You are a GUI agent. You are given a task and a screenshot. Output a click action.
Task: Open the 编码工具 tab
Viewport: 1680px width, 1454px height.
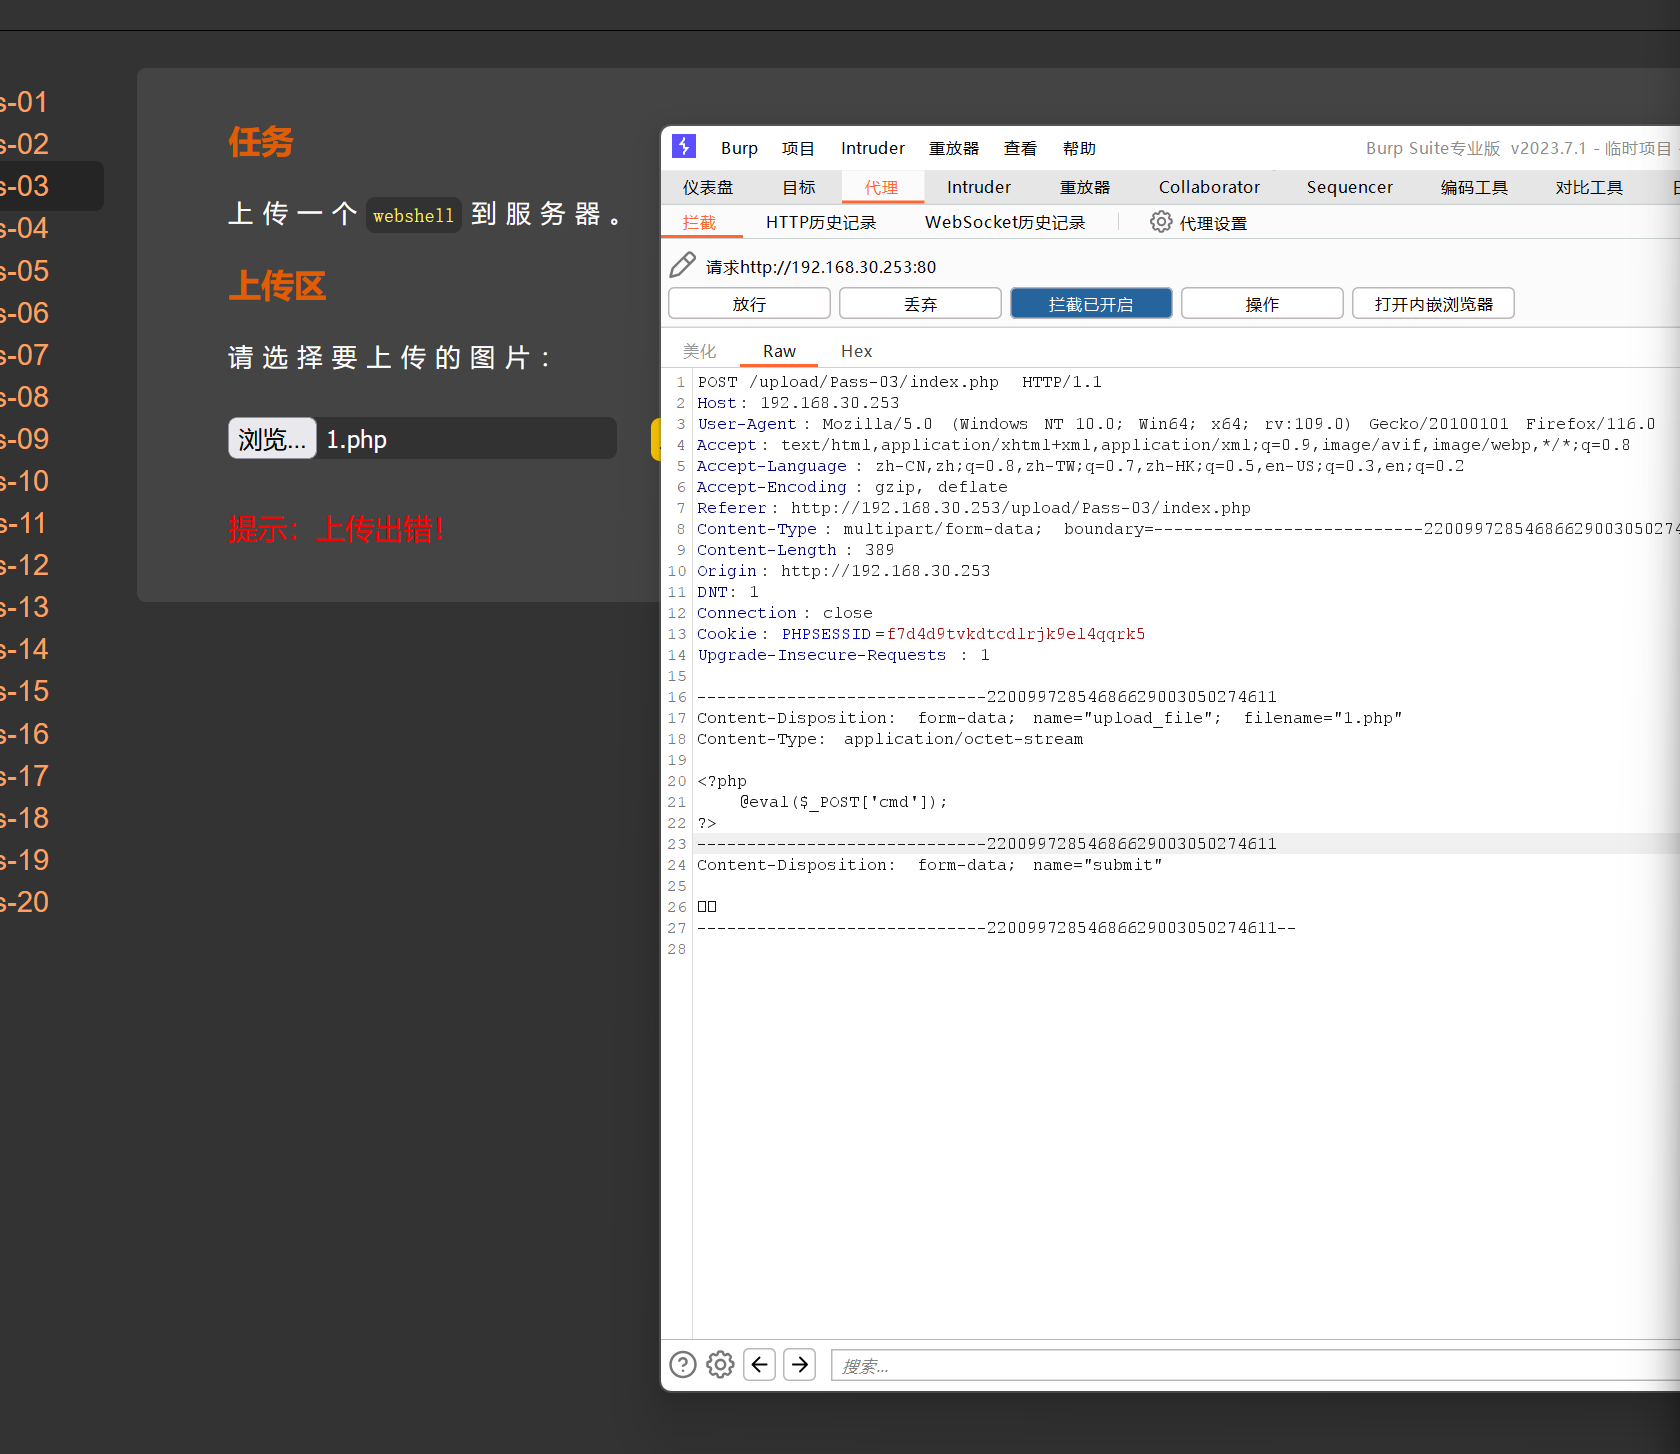(x=1474, y=187)
